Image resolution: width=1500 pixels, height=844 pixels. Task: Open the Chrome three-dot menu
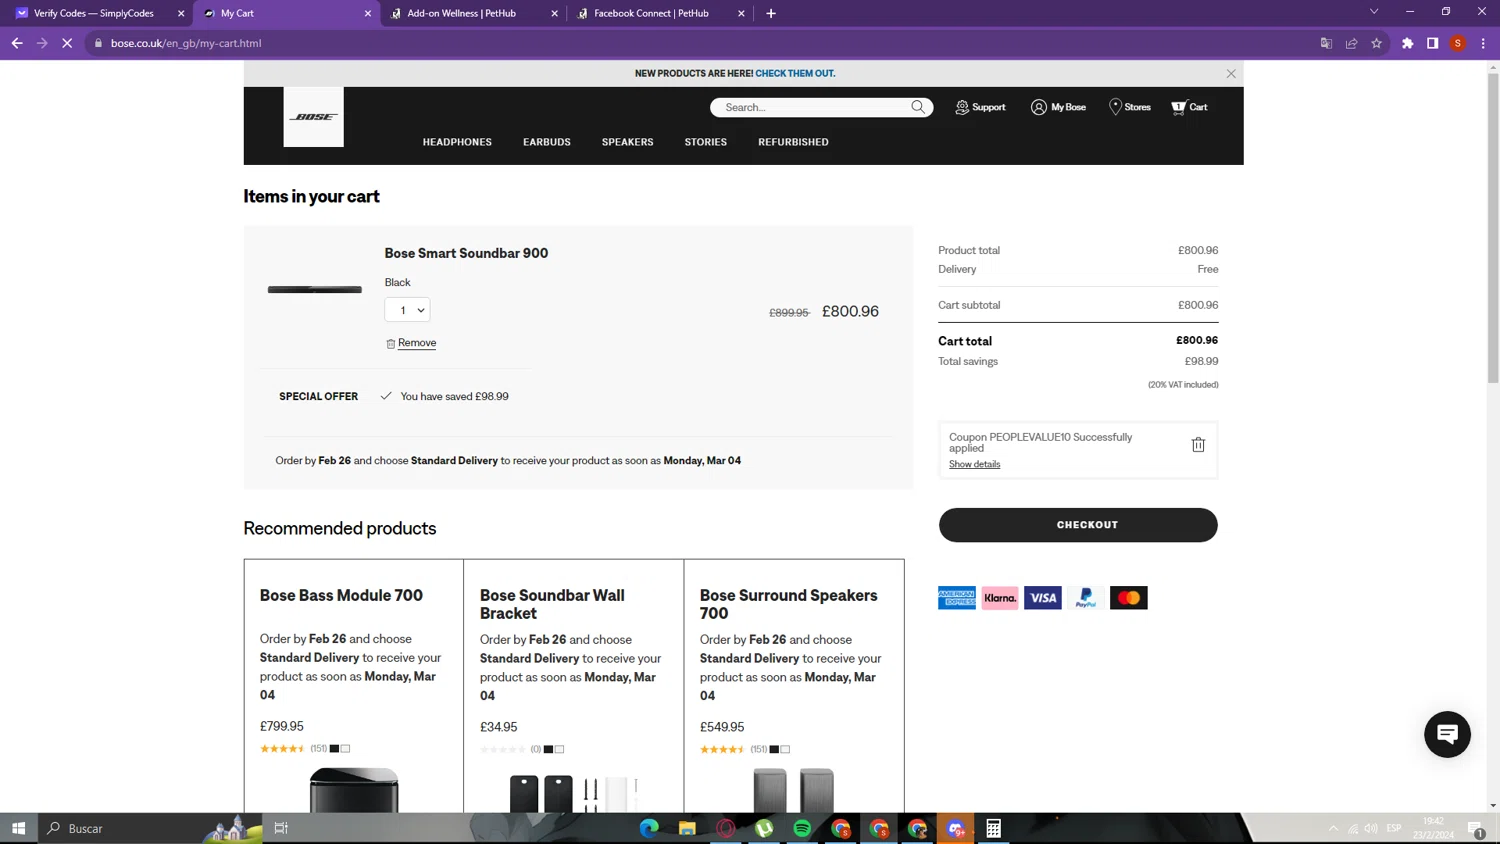pos(1483,43)
